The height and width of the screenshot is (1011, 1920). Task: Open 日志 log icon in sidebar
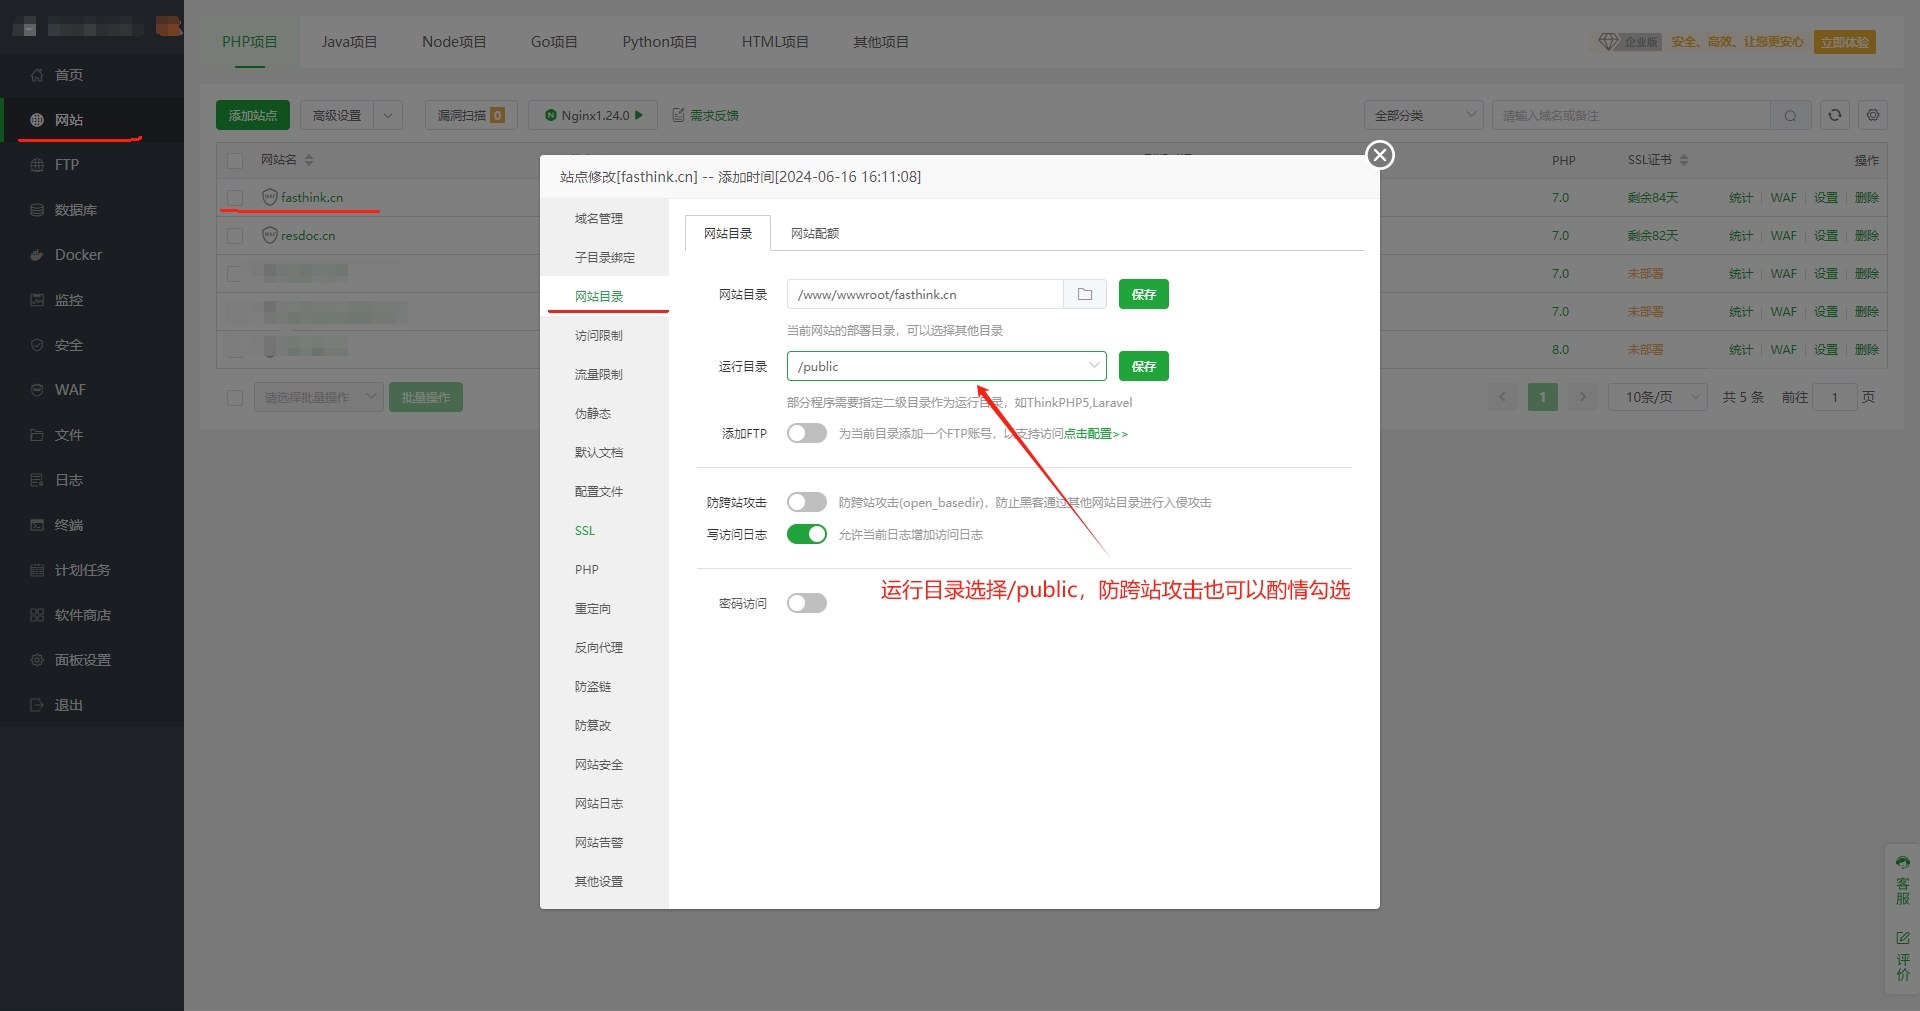coord(37,480)
